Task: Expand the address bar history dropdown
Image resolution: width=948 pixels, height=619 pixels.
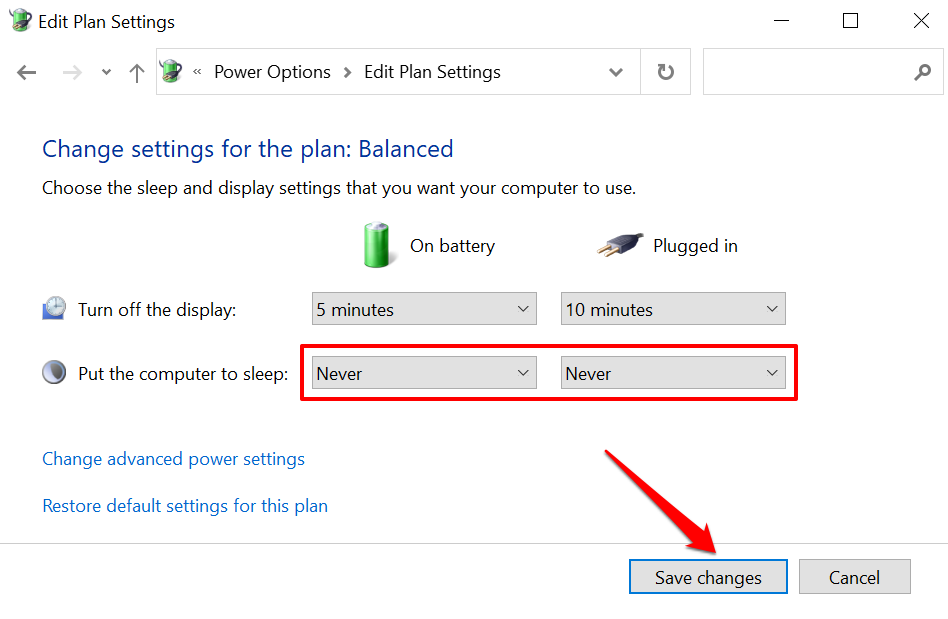Action: coord(616,72)
